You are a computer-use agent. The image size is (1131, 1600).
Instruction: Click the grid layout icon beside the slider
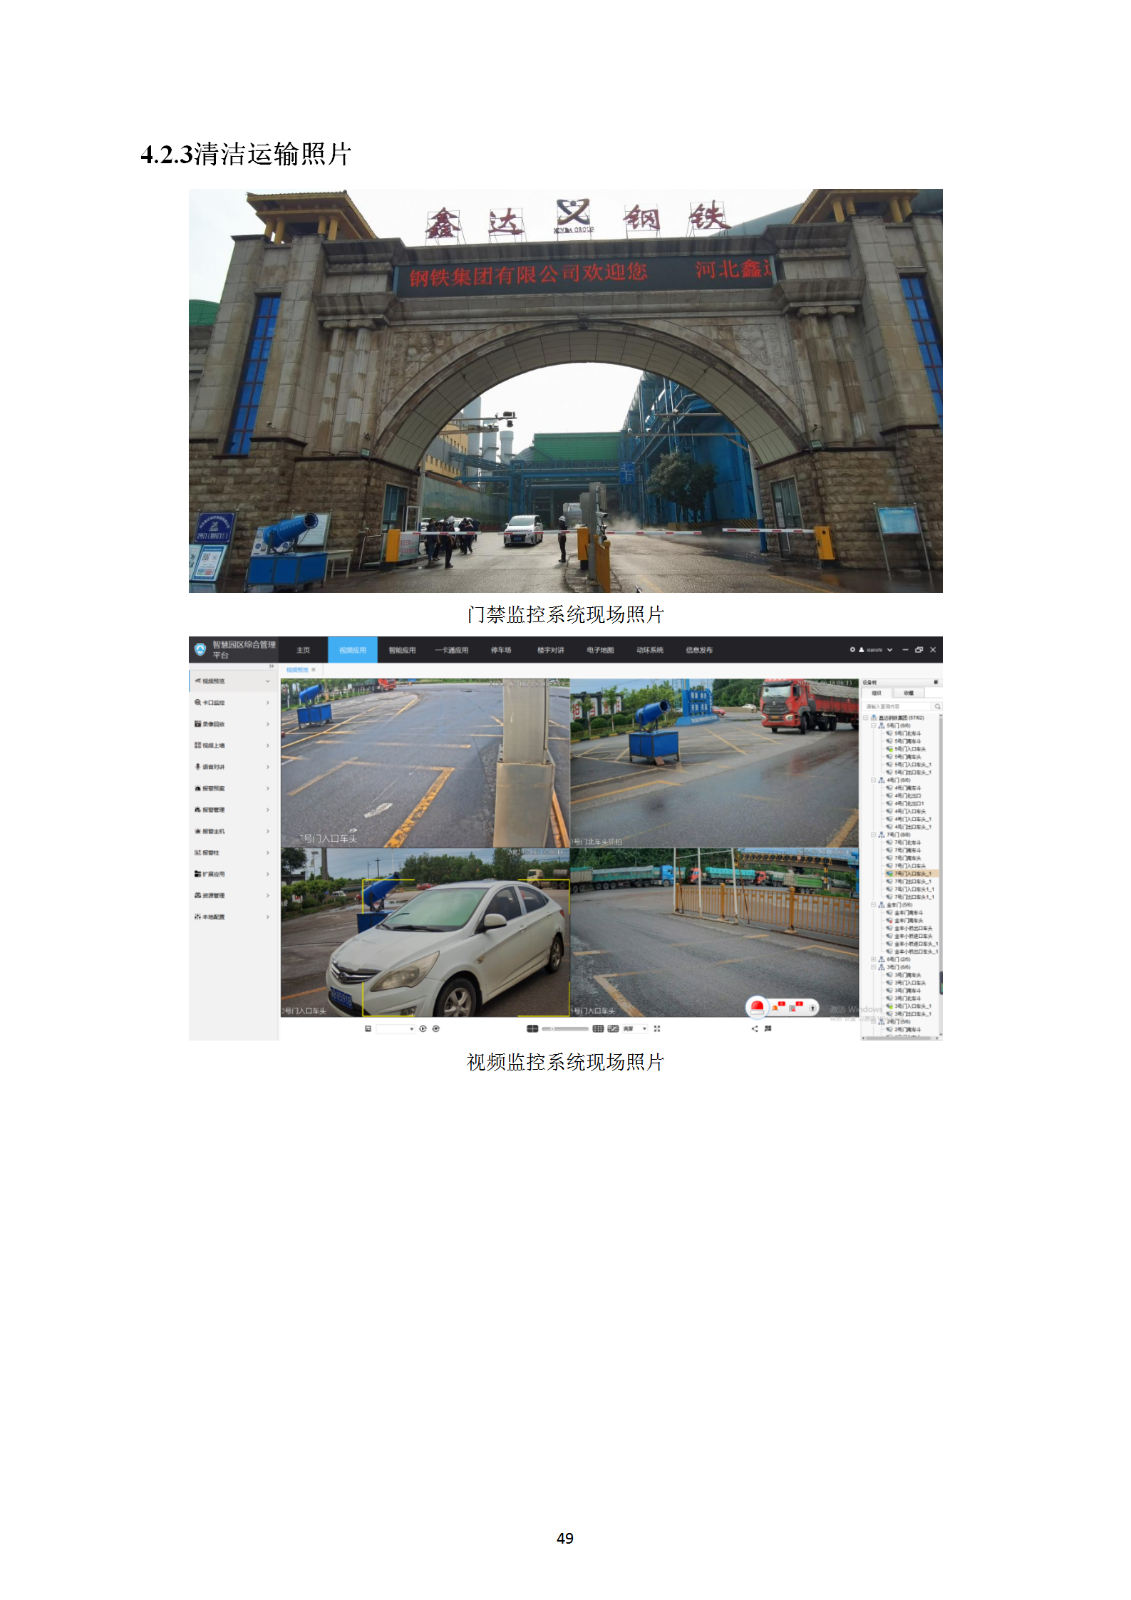coord(598,1028)
